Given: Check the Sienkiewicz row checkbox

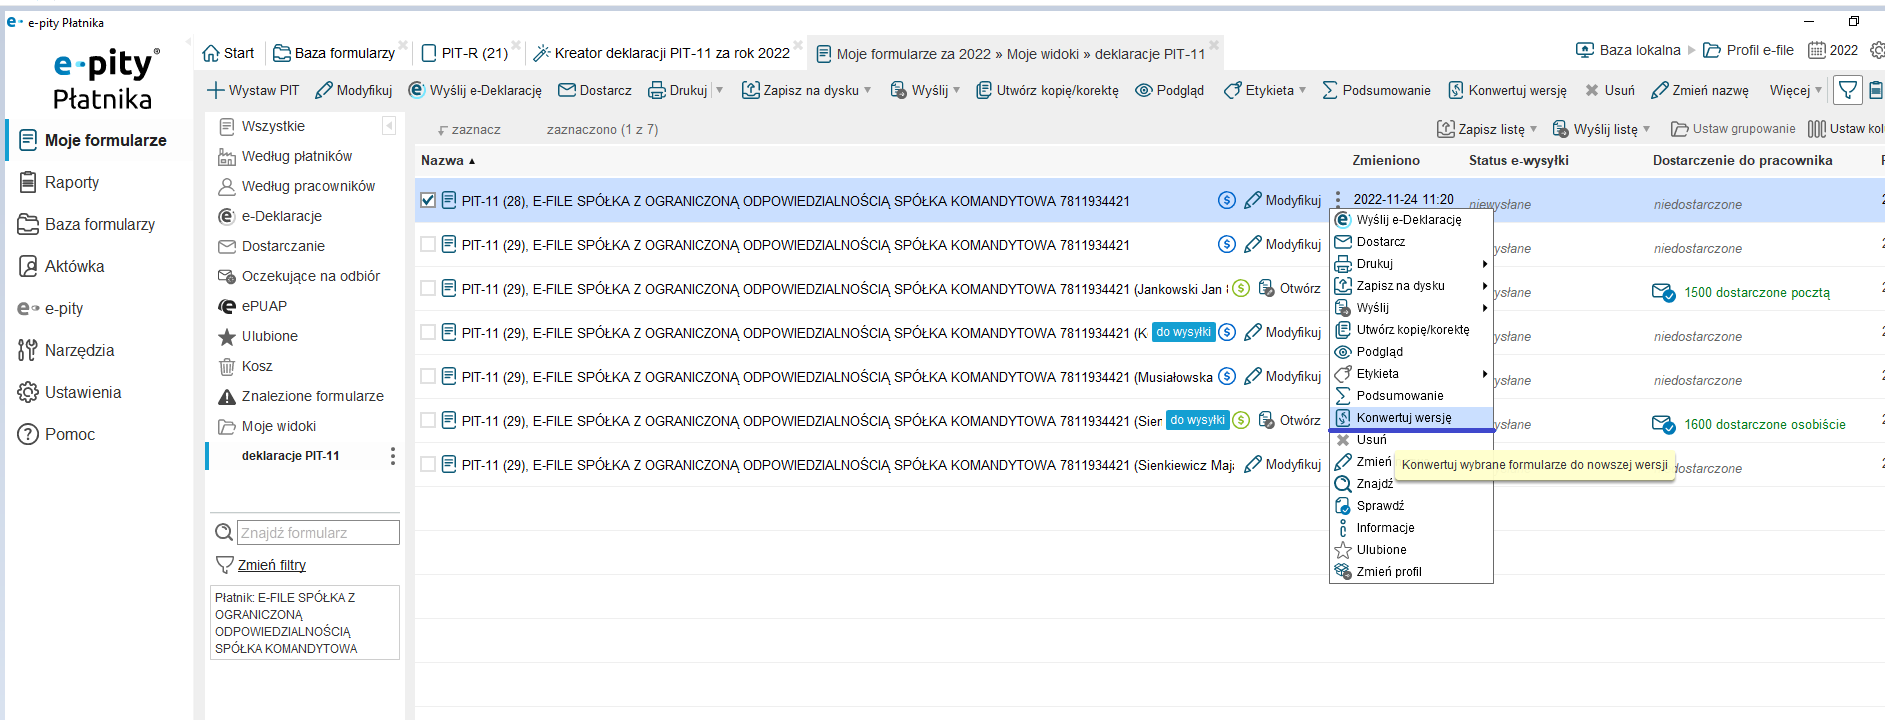Looking at the screenshot, I should tap(428, 464).
